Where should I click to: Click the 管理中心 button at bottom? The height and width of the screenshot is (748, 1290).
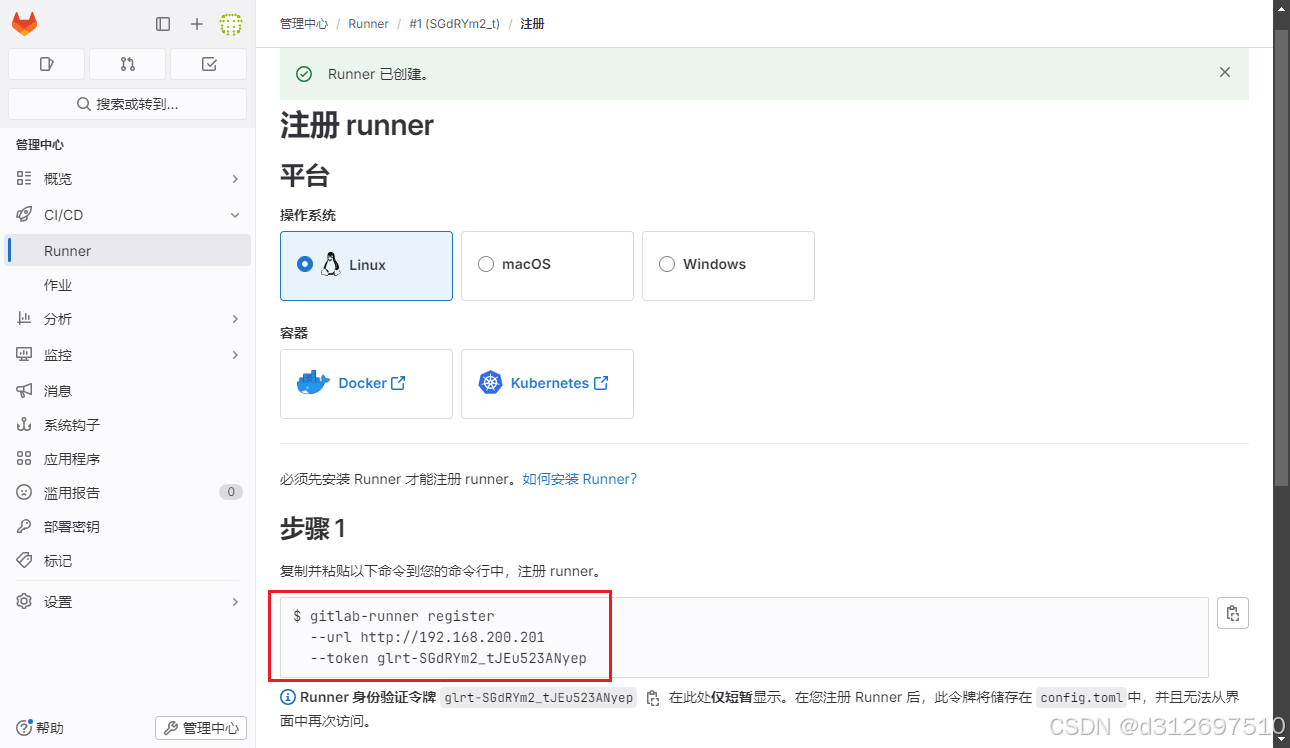(x=201, y=728)
